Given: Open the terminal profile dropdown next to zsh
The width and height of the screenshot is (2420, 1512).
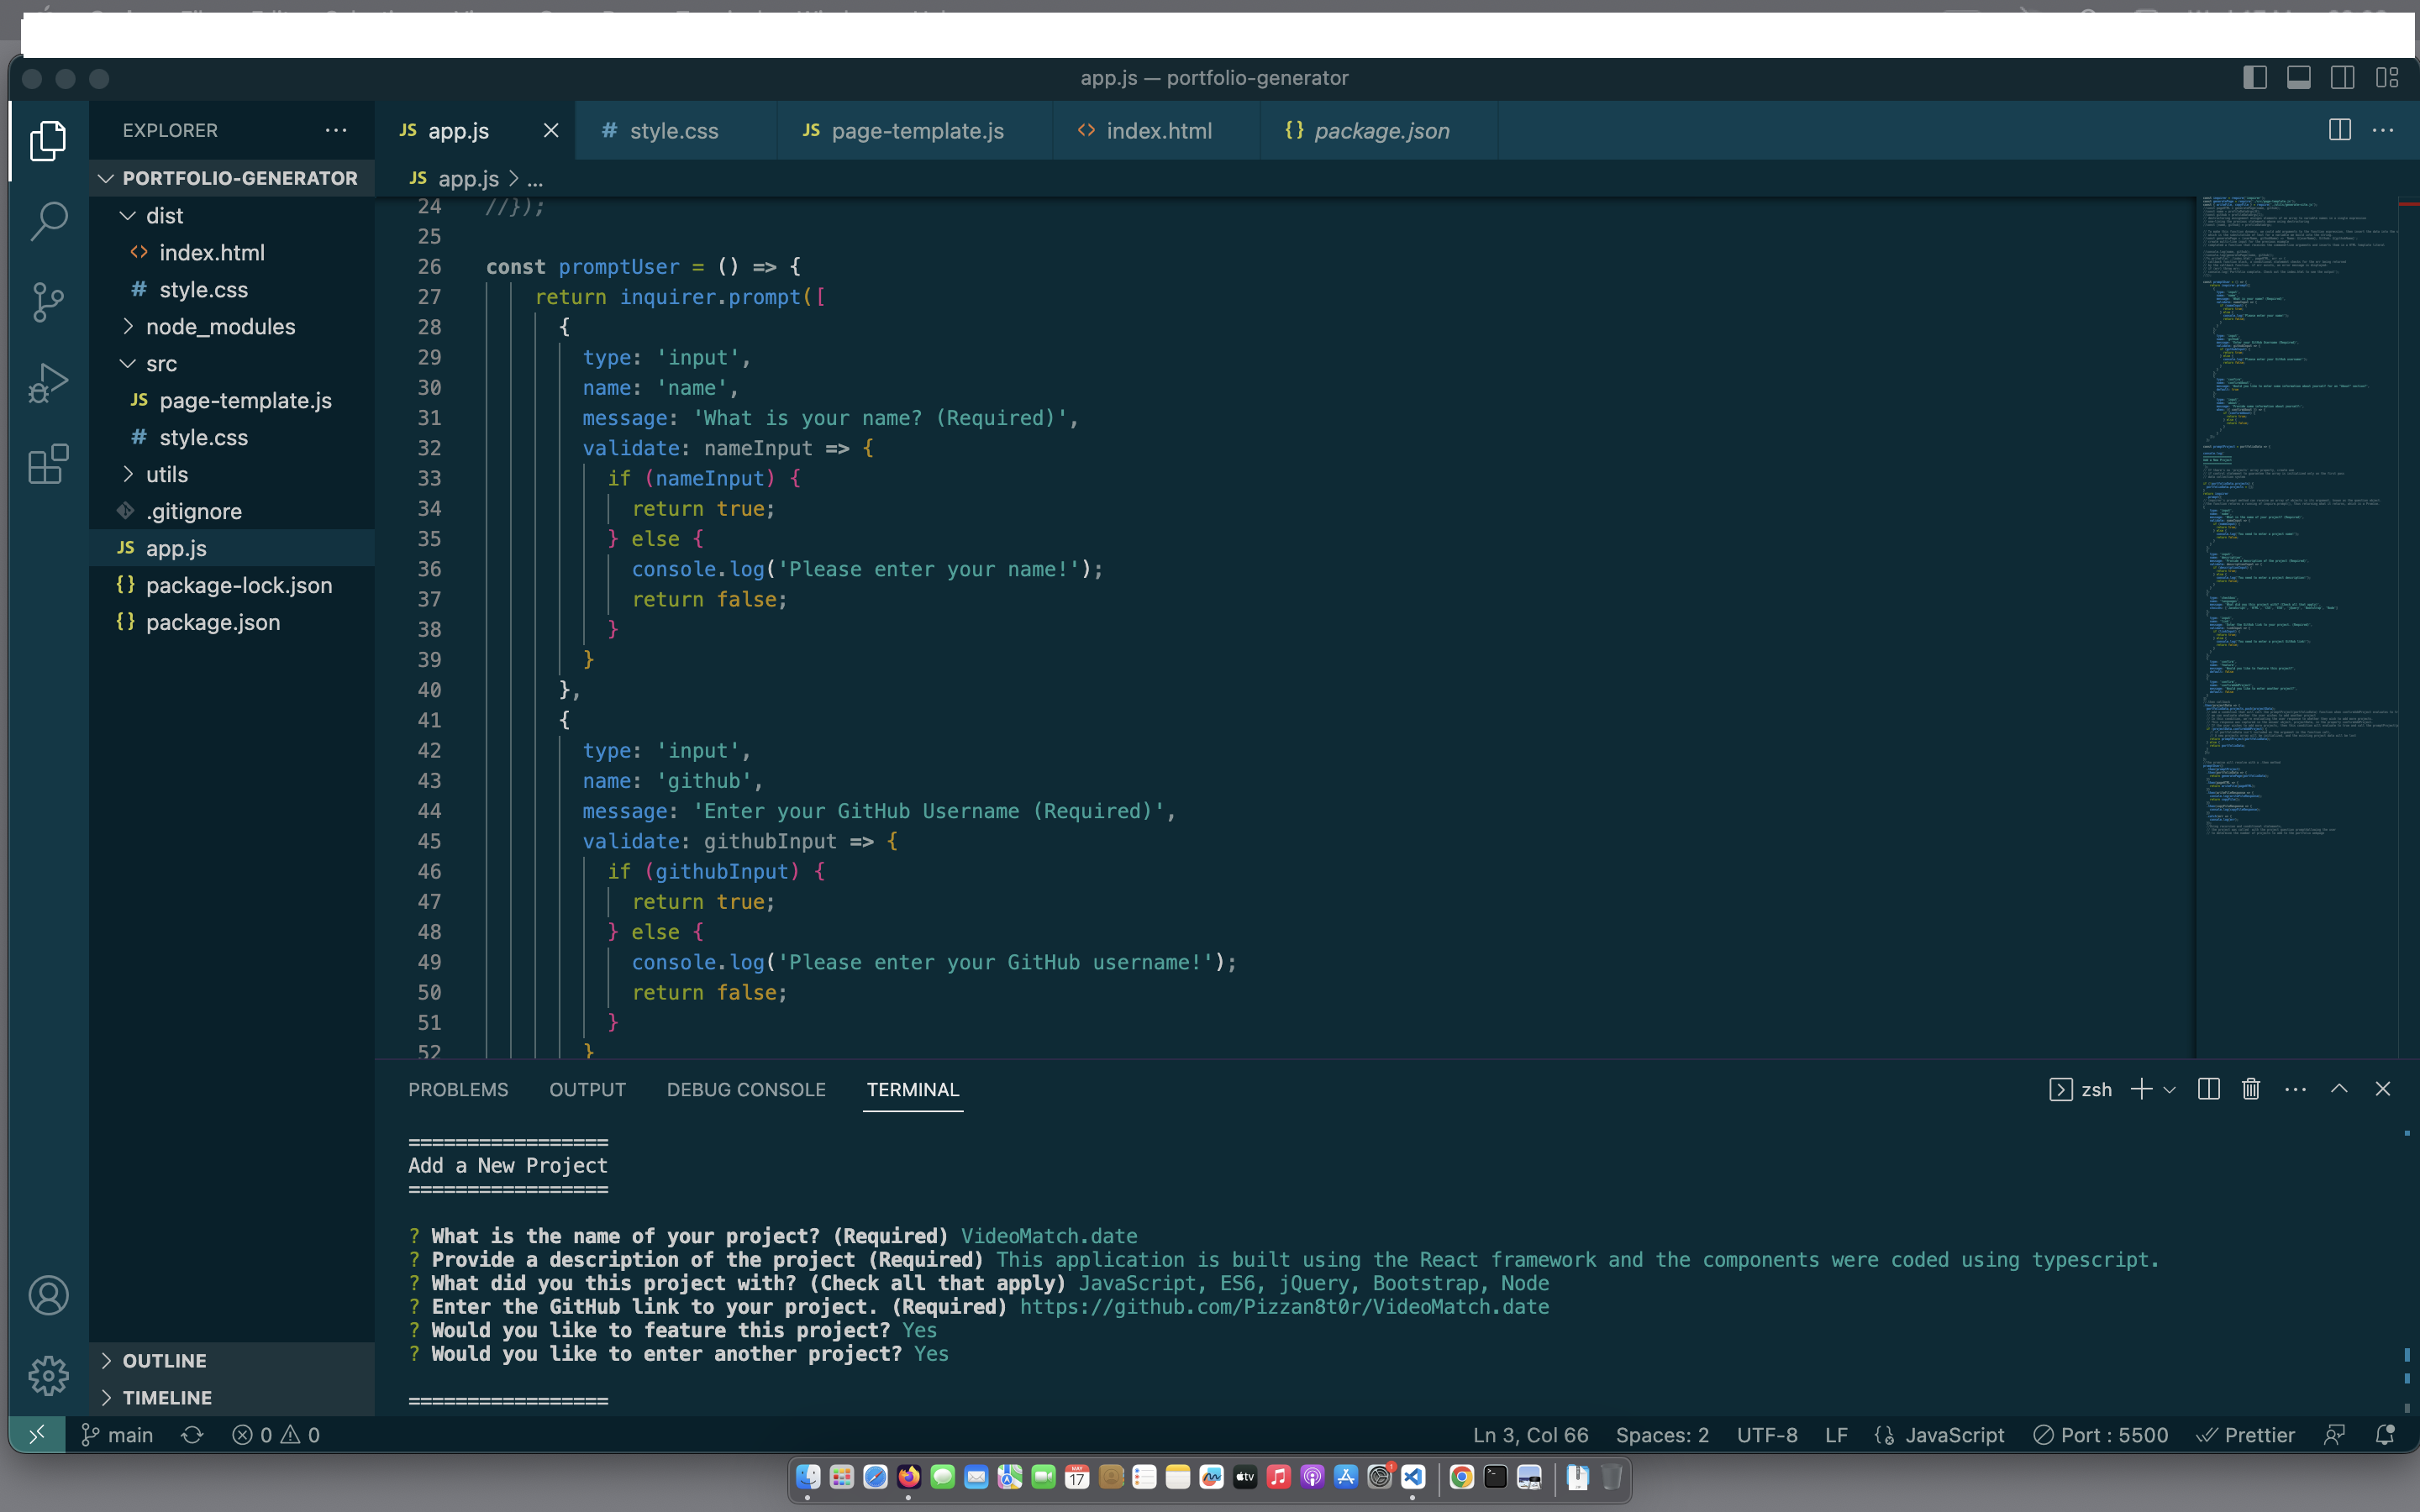Looking at the screenshot, I should (2168, 1089).
